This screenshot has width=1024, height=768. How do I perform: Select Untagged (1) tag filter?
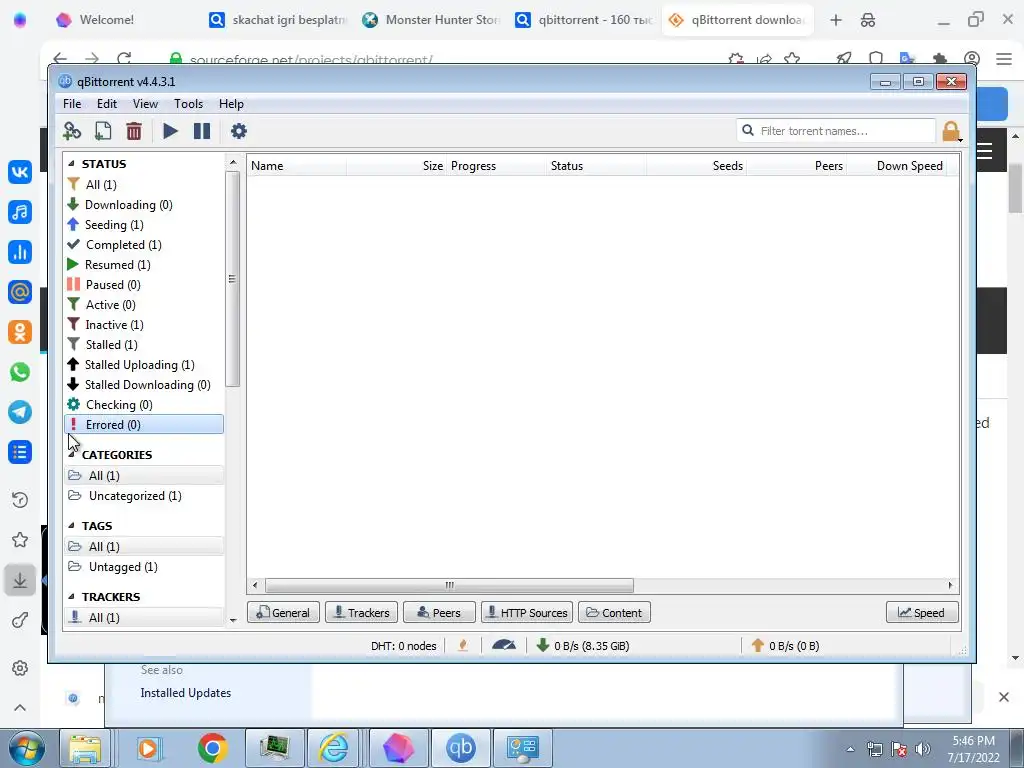point(144,567)
